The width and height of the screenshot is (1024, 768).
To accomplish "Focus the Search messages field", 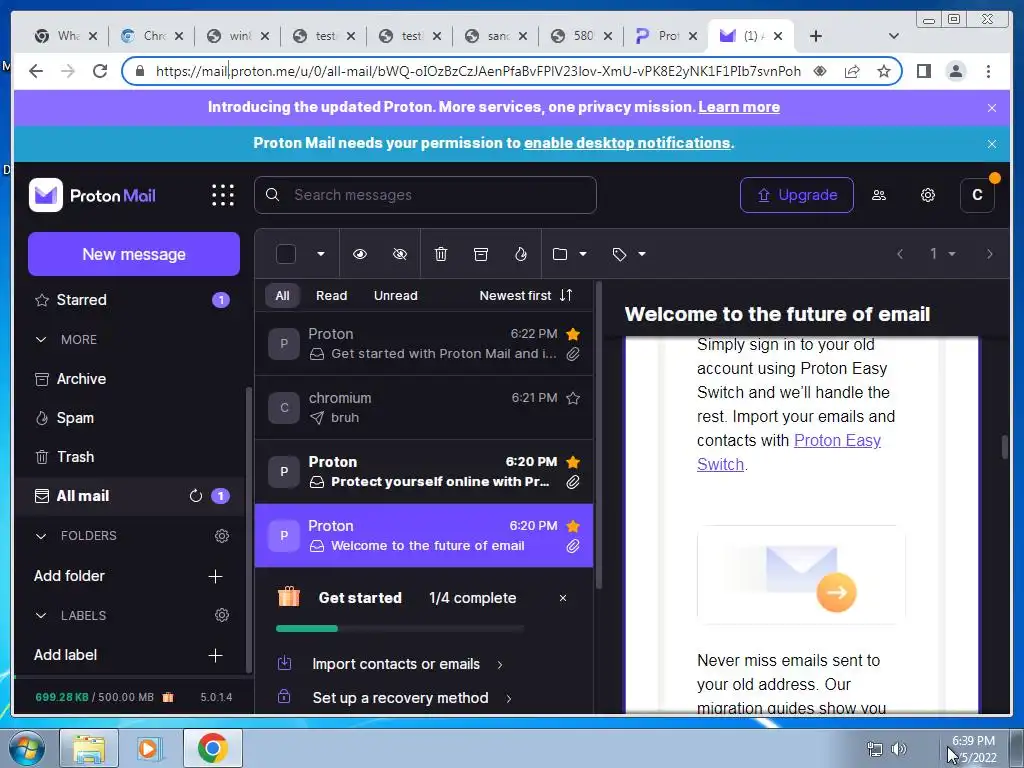I will [x=425, y=195].
